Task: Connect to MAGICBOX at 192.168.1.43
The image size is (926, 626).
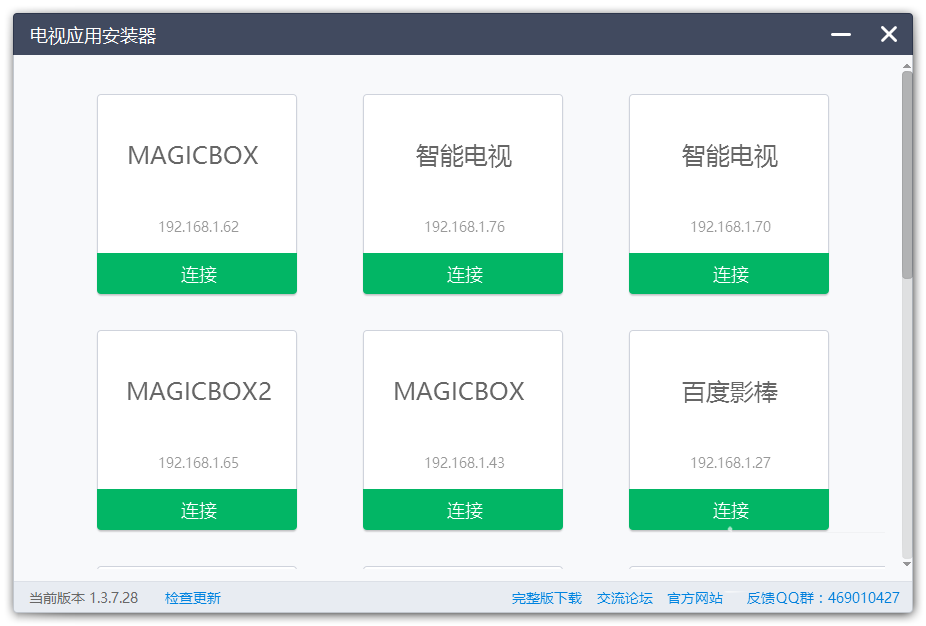Action: tap(462, 509)
